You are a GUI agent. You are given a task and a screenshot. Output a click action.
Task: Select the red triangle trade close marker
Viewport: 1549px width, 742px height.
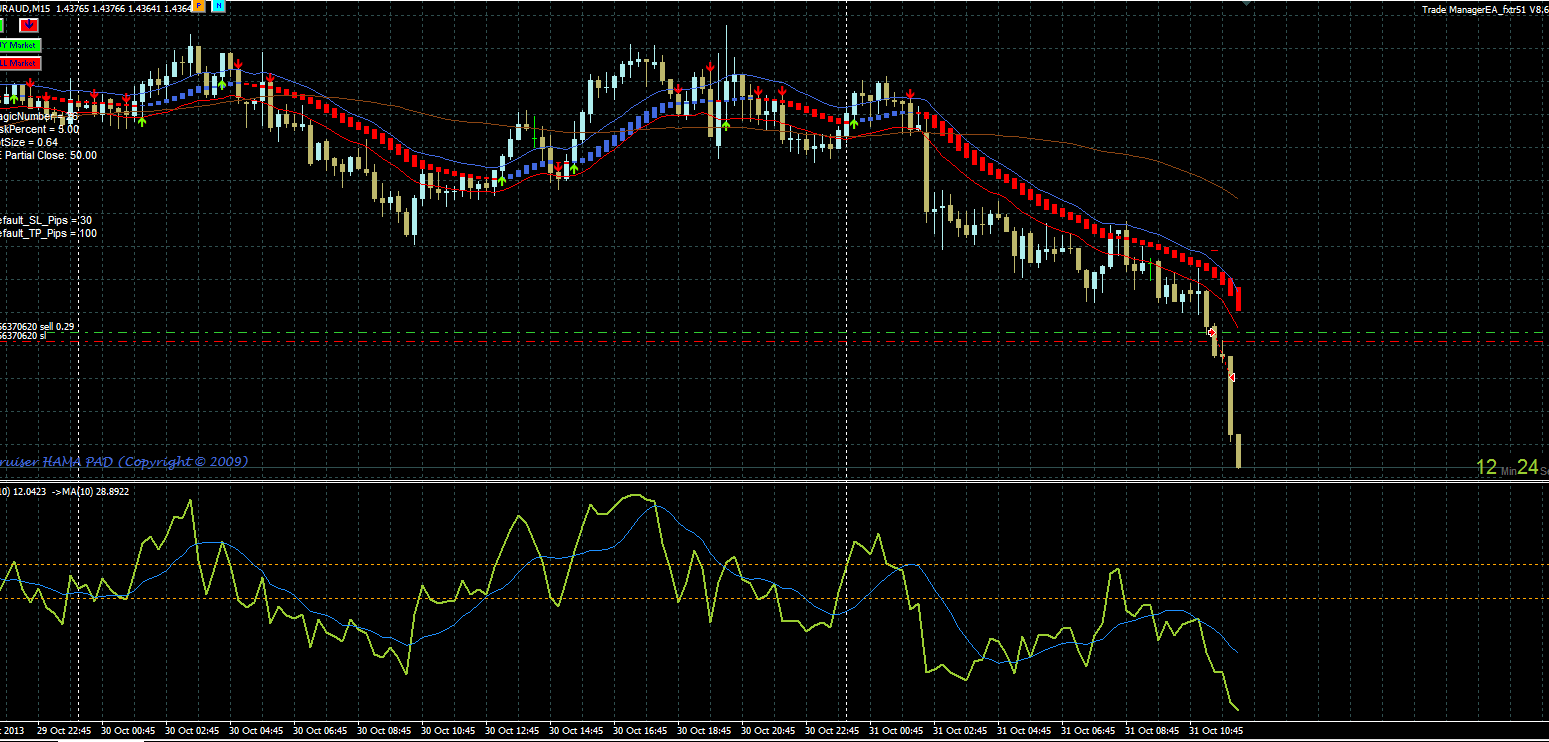(1232, 377)
